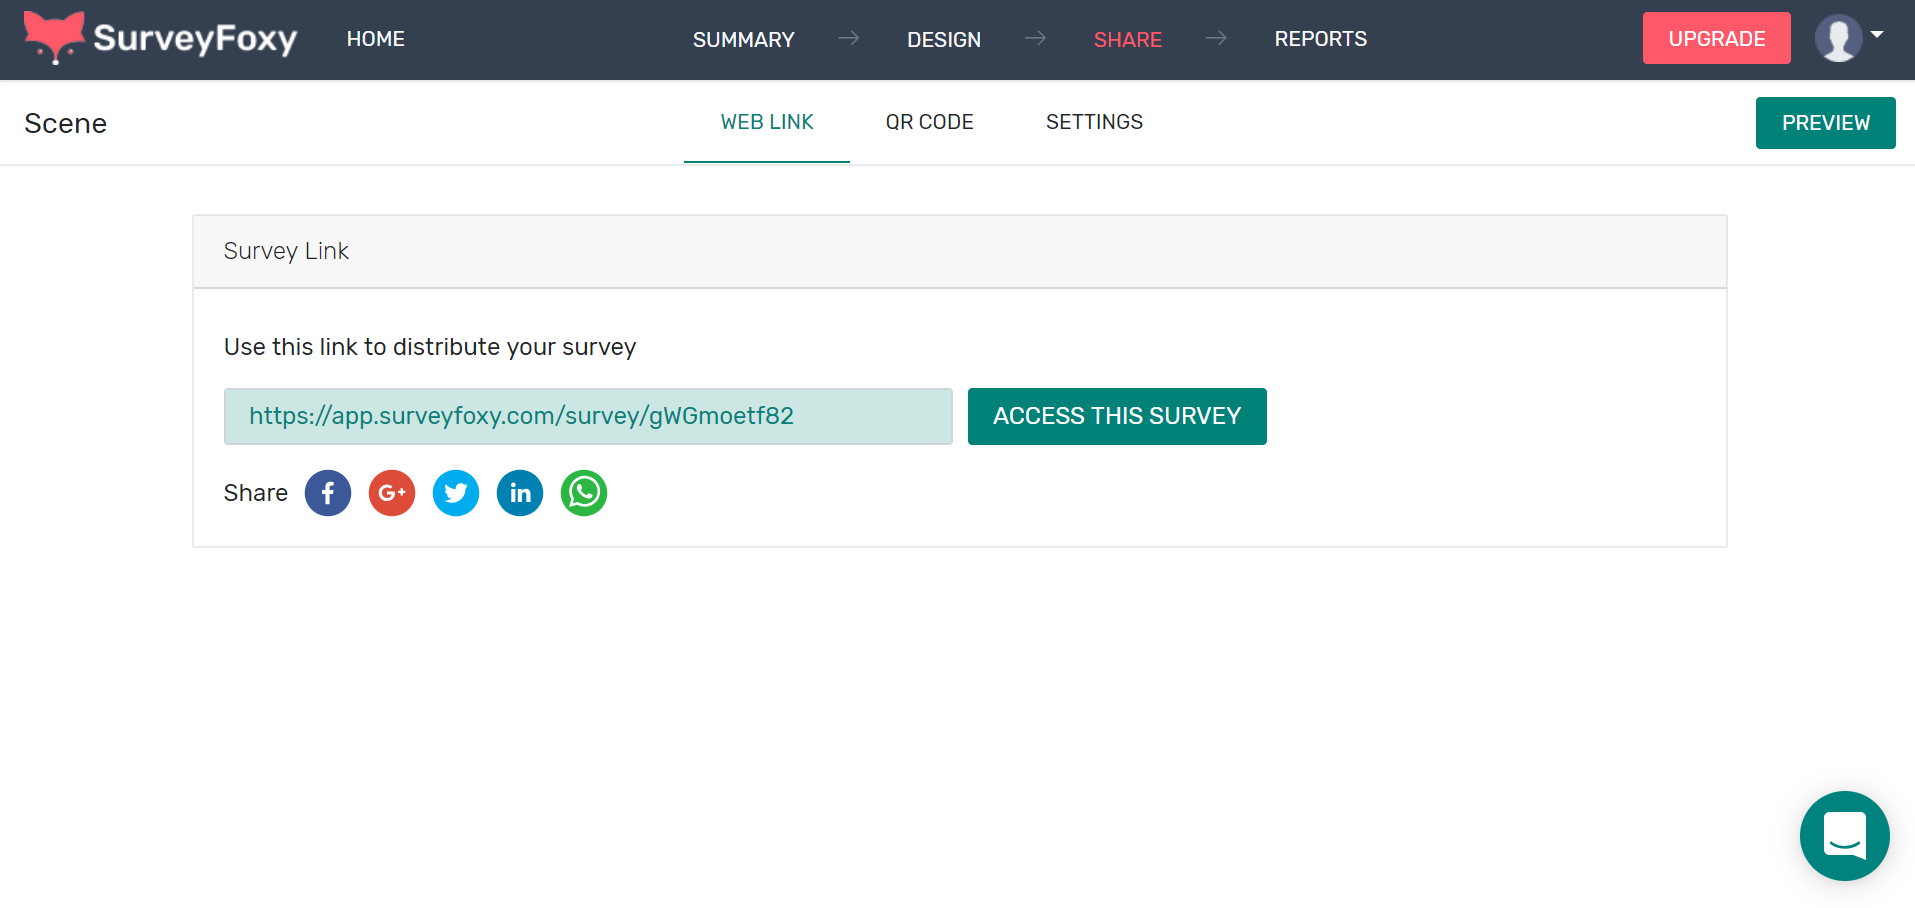1915x908 pixels.
Task: Open the support chat widget
Action: [1844, 836]
